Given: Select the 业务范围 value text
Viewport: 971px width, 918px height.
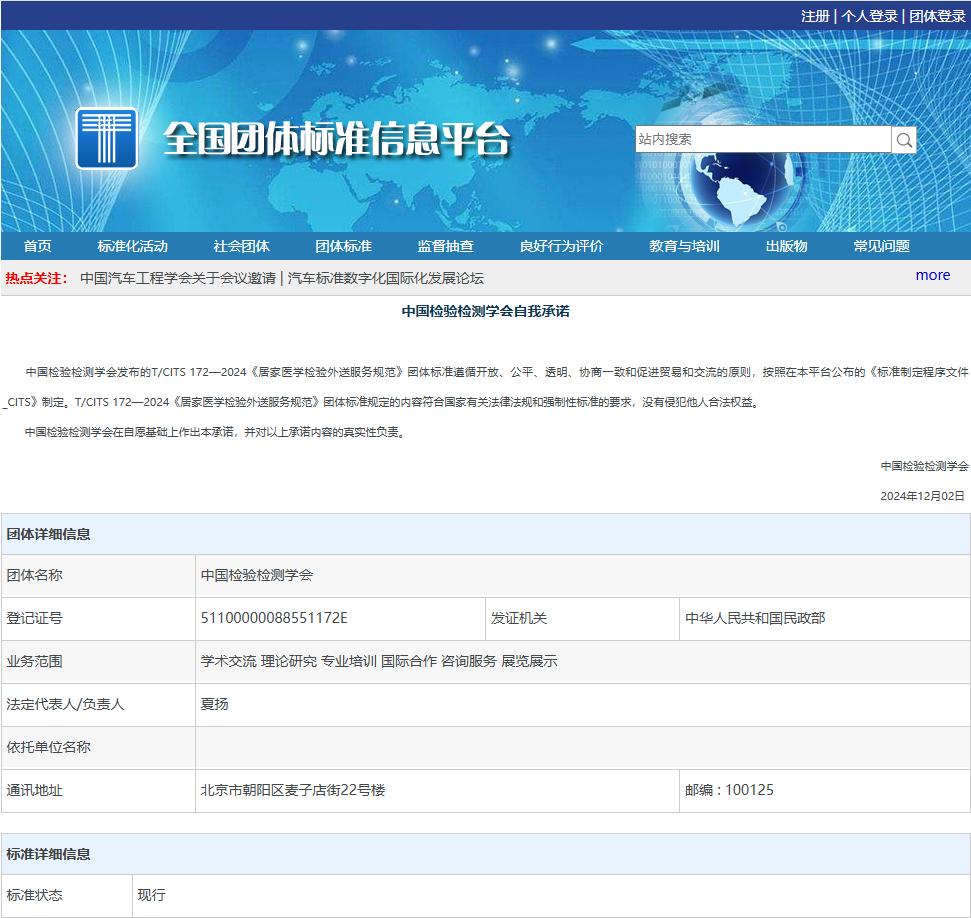Looking at the screenshot, I should pyautogui.click(x=379, y=662).
